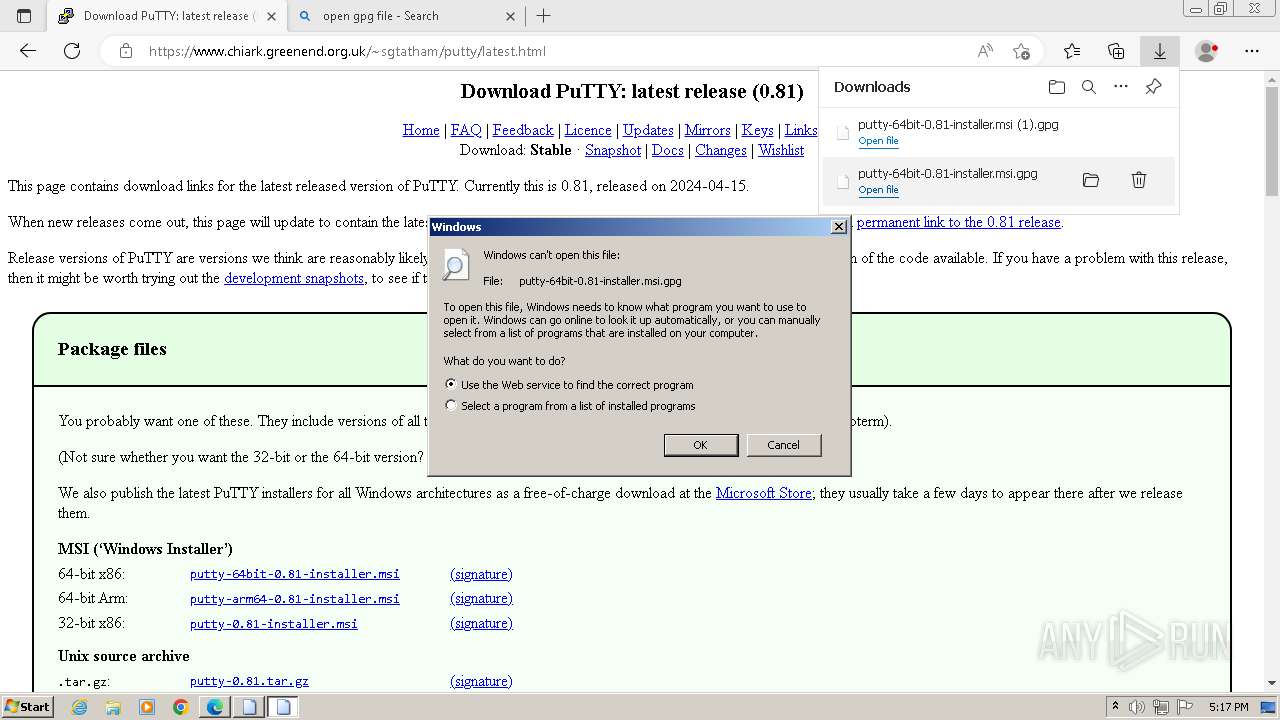This screenshot has height=720, width=1280.
Task: Open the downloads folder from Downloads panel
Action: (x=1057, y=87)
